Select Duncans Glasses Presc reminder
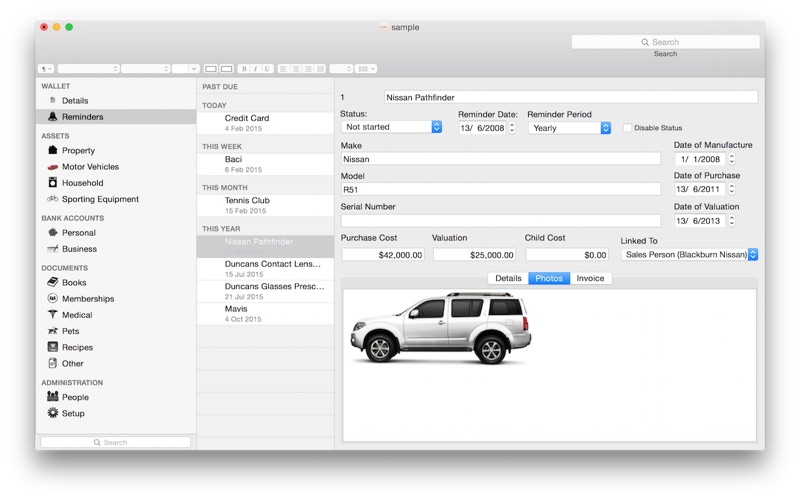 (265, 291)
